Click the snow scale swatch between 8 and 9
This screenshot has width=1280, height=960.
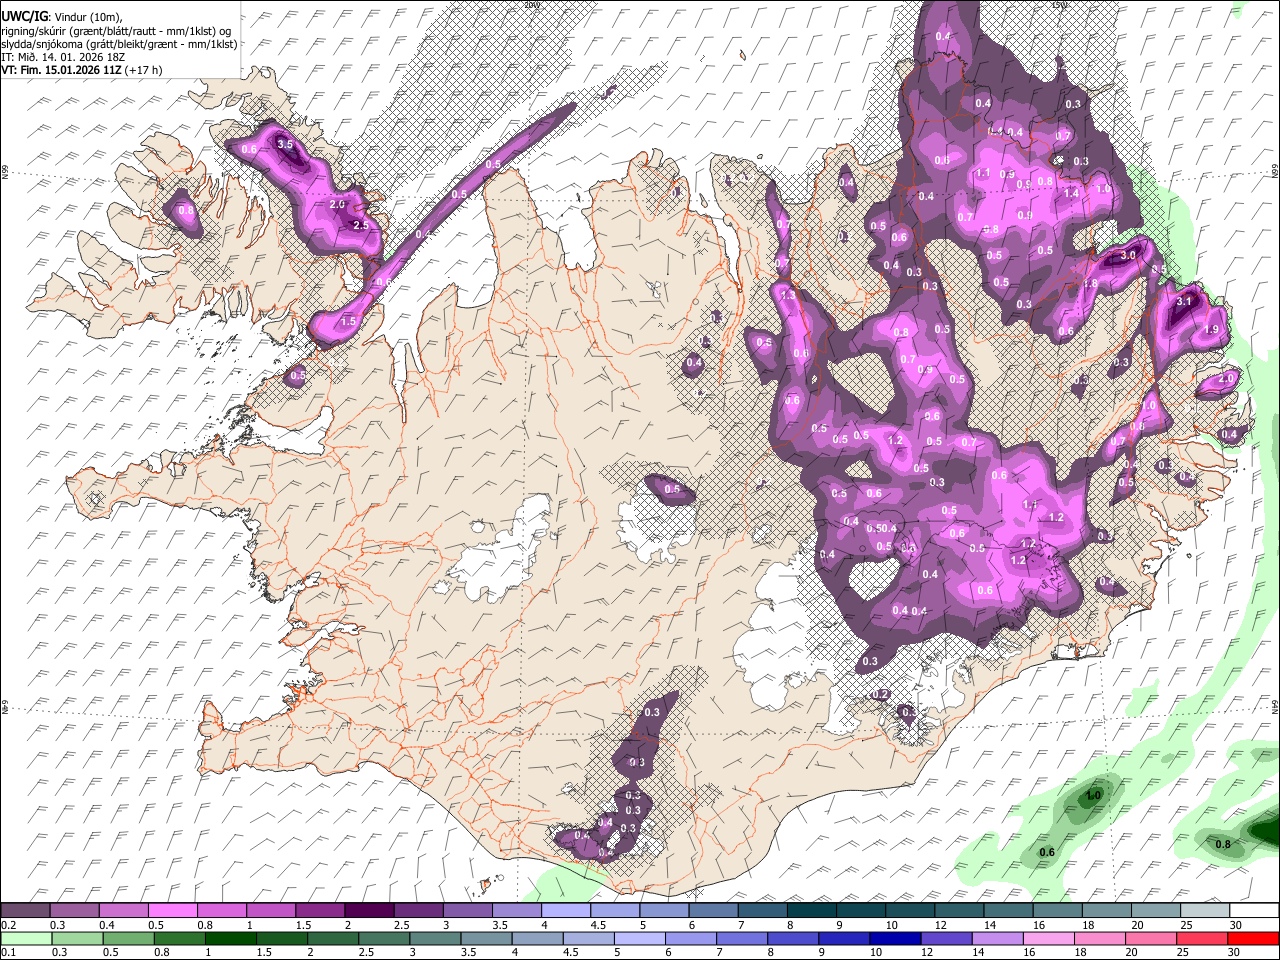(812, 911)
